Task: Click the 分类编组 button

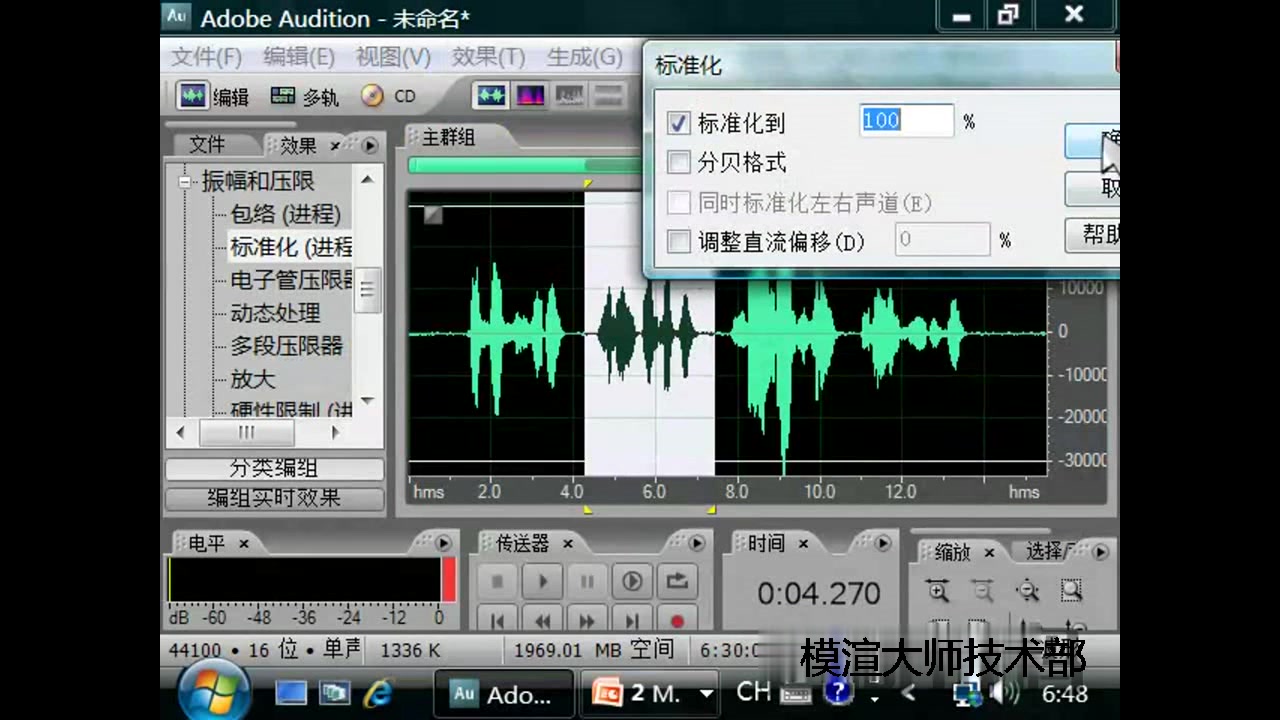Action: point(274,468)
